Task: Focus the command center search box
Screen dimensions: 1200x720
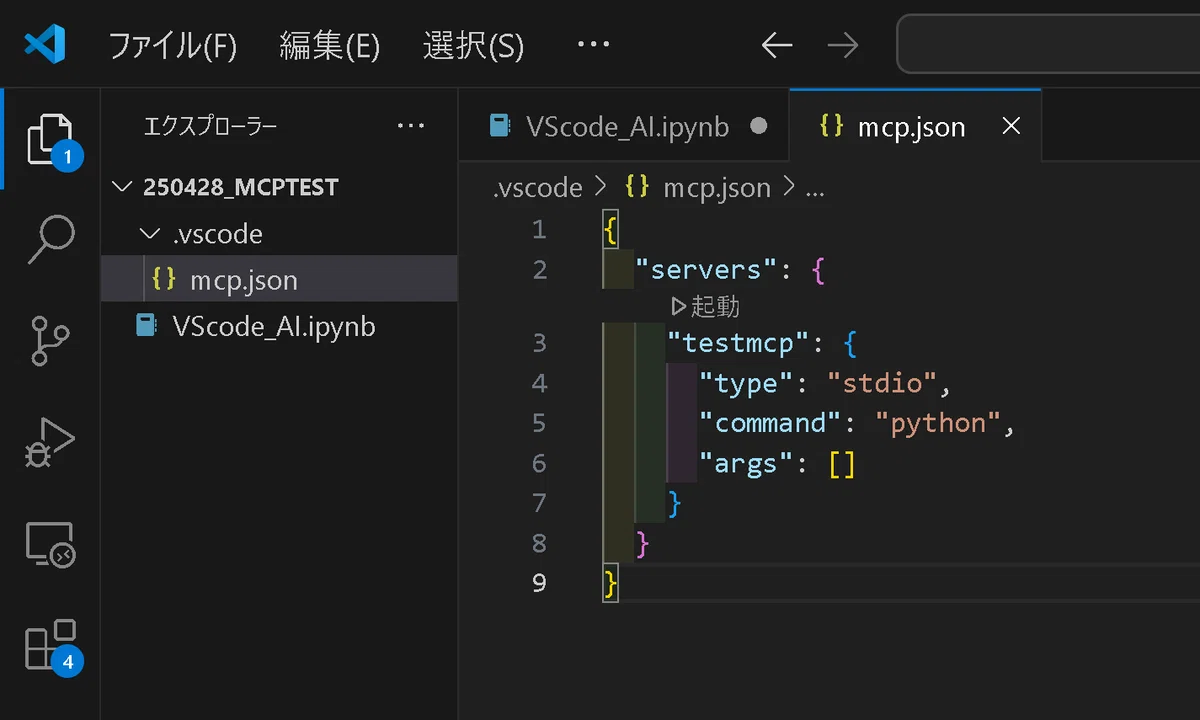Action: coord(1048,45)
